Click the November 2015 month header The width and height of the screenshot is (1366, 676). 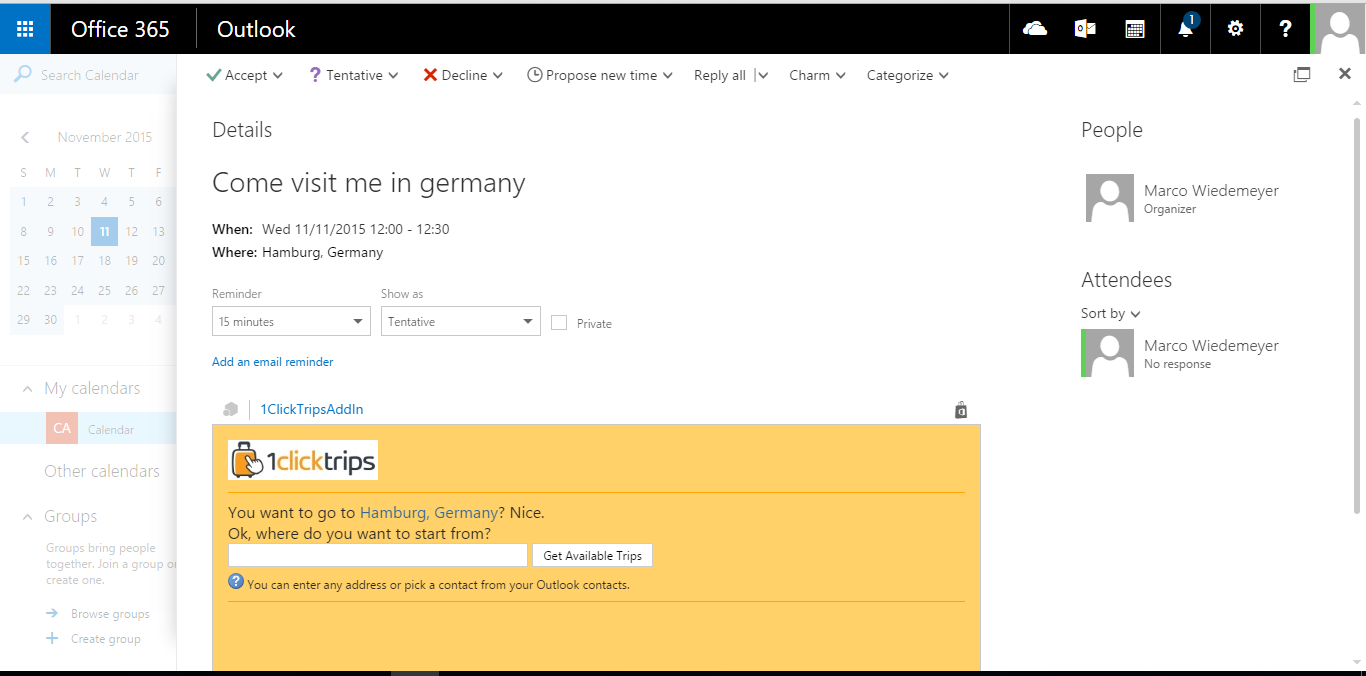coord(105,137)
